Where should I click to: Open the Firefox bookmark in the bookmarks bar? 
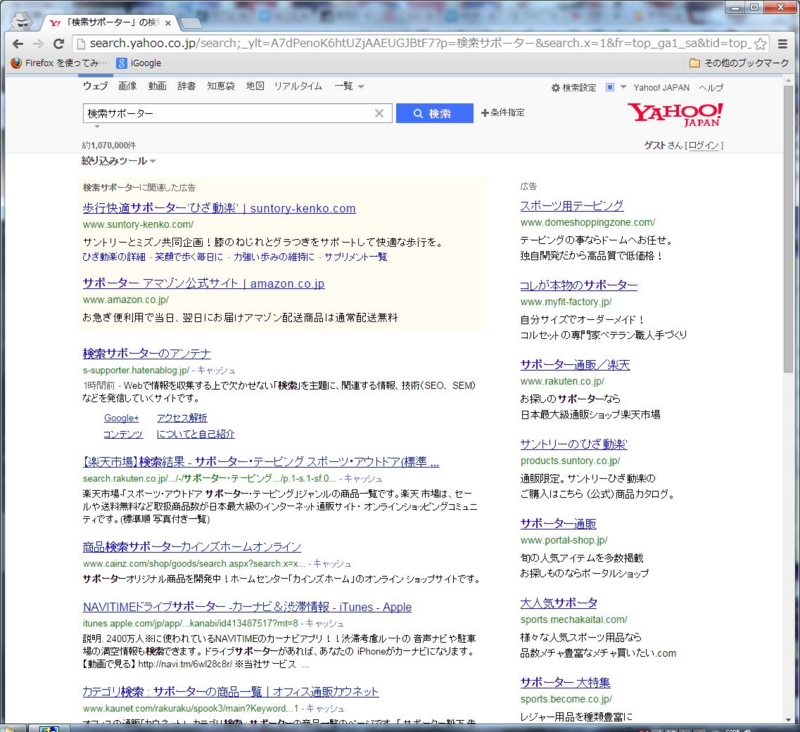tap(59, 63)
